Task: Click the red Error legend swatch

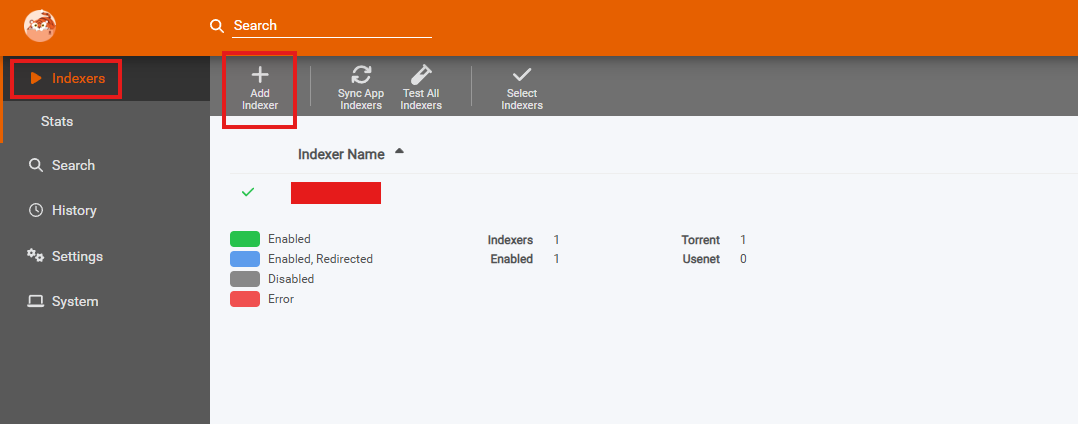Action: tap(245, 299)
